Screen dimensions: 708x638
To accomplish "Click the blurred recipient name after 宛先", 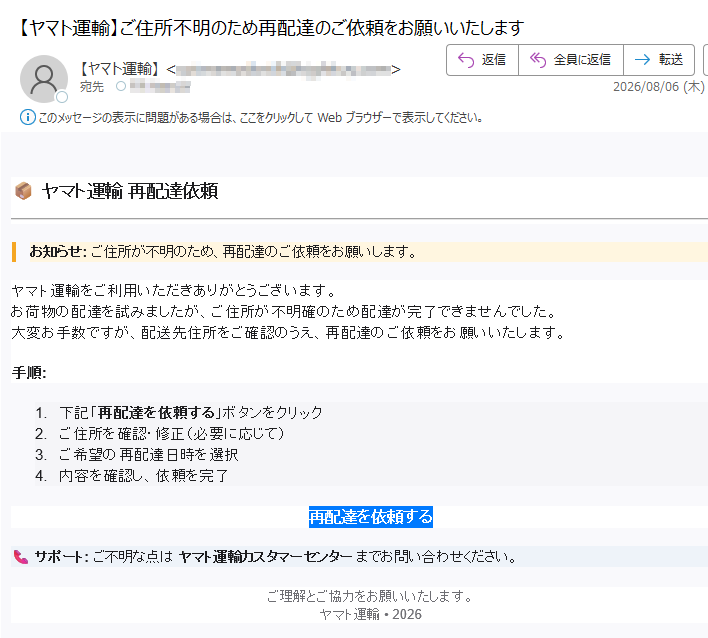I will click(160, 86).
